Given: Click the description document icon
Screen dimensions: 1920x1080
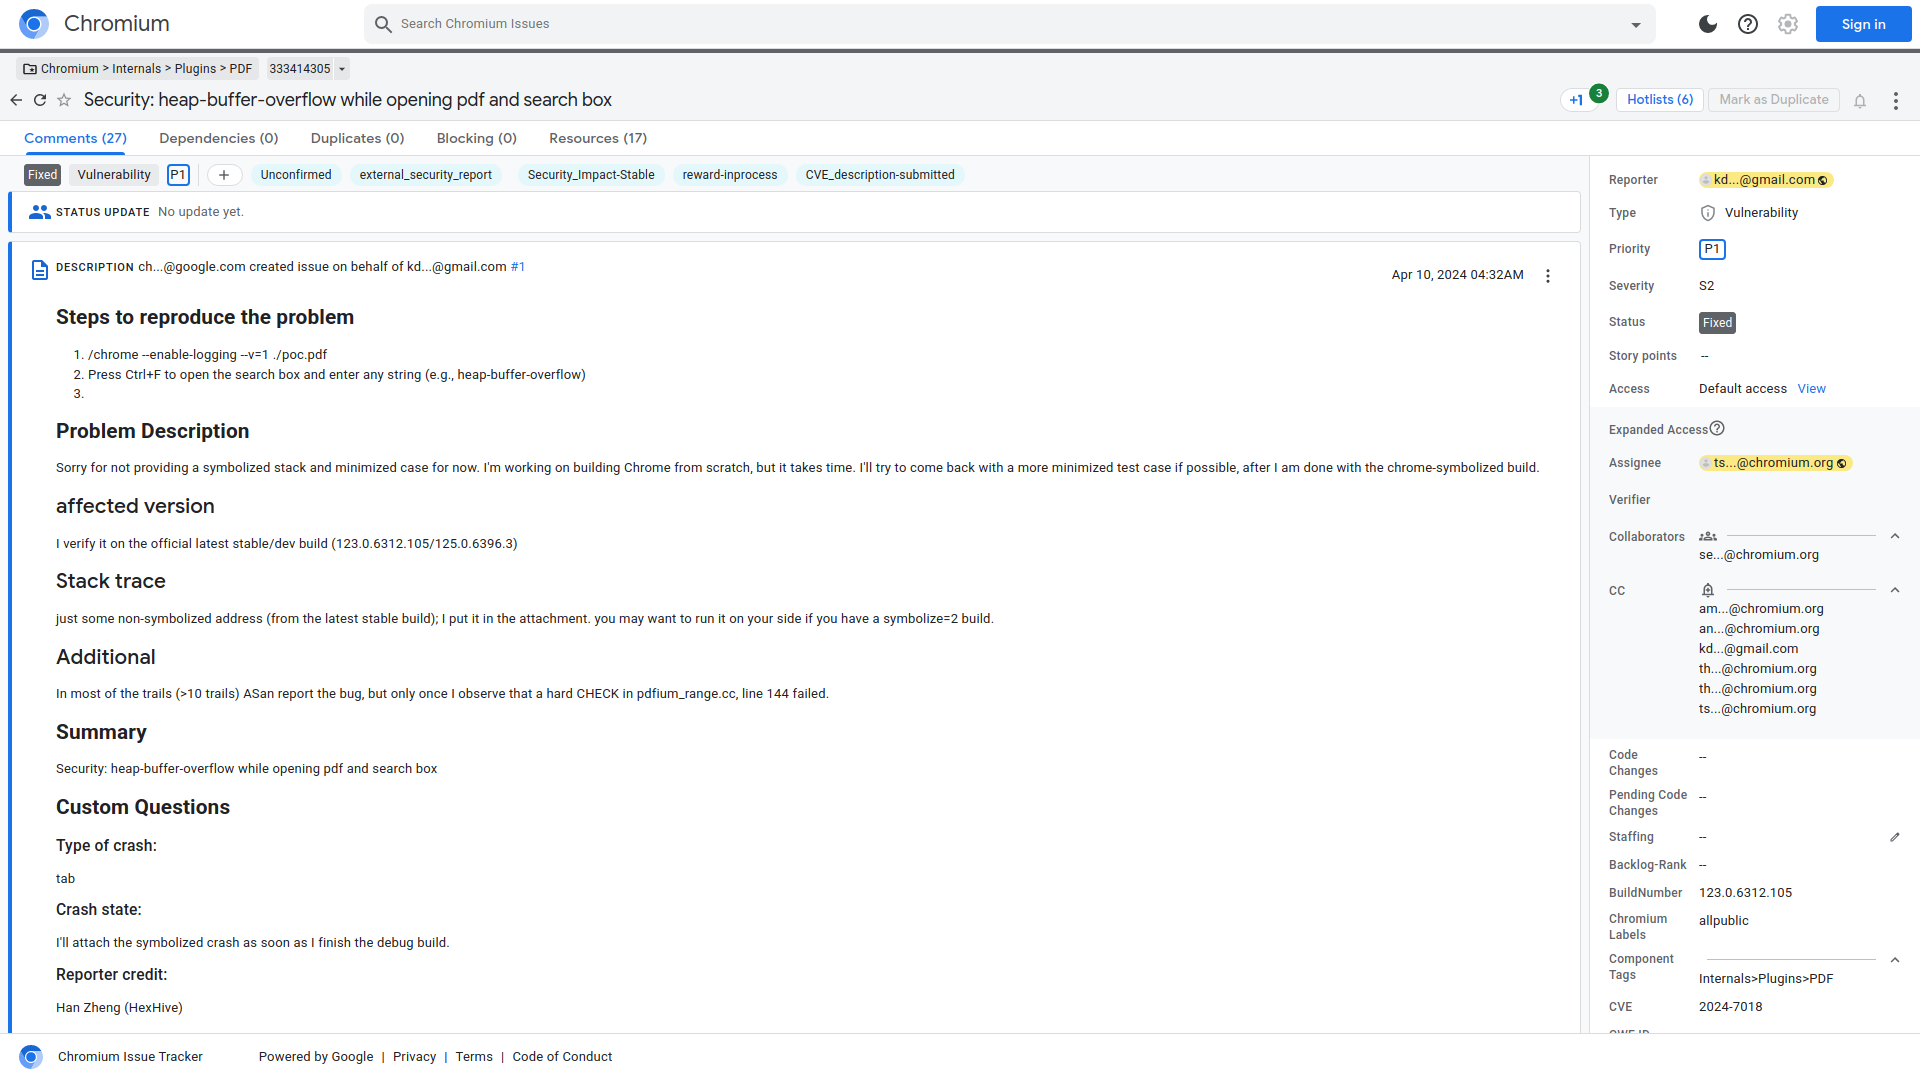Looking at the screenshot, I should (40, 270).
